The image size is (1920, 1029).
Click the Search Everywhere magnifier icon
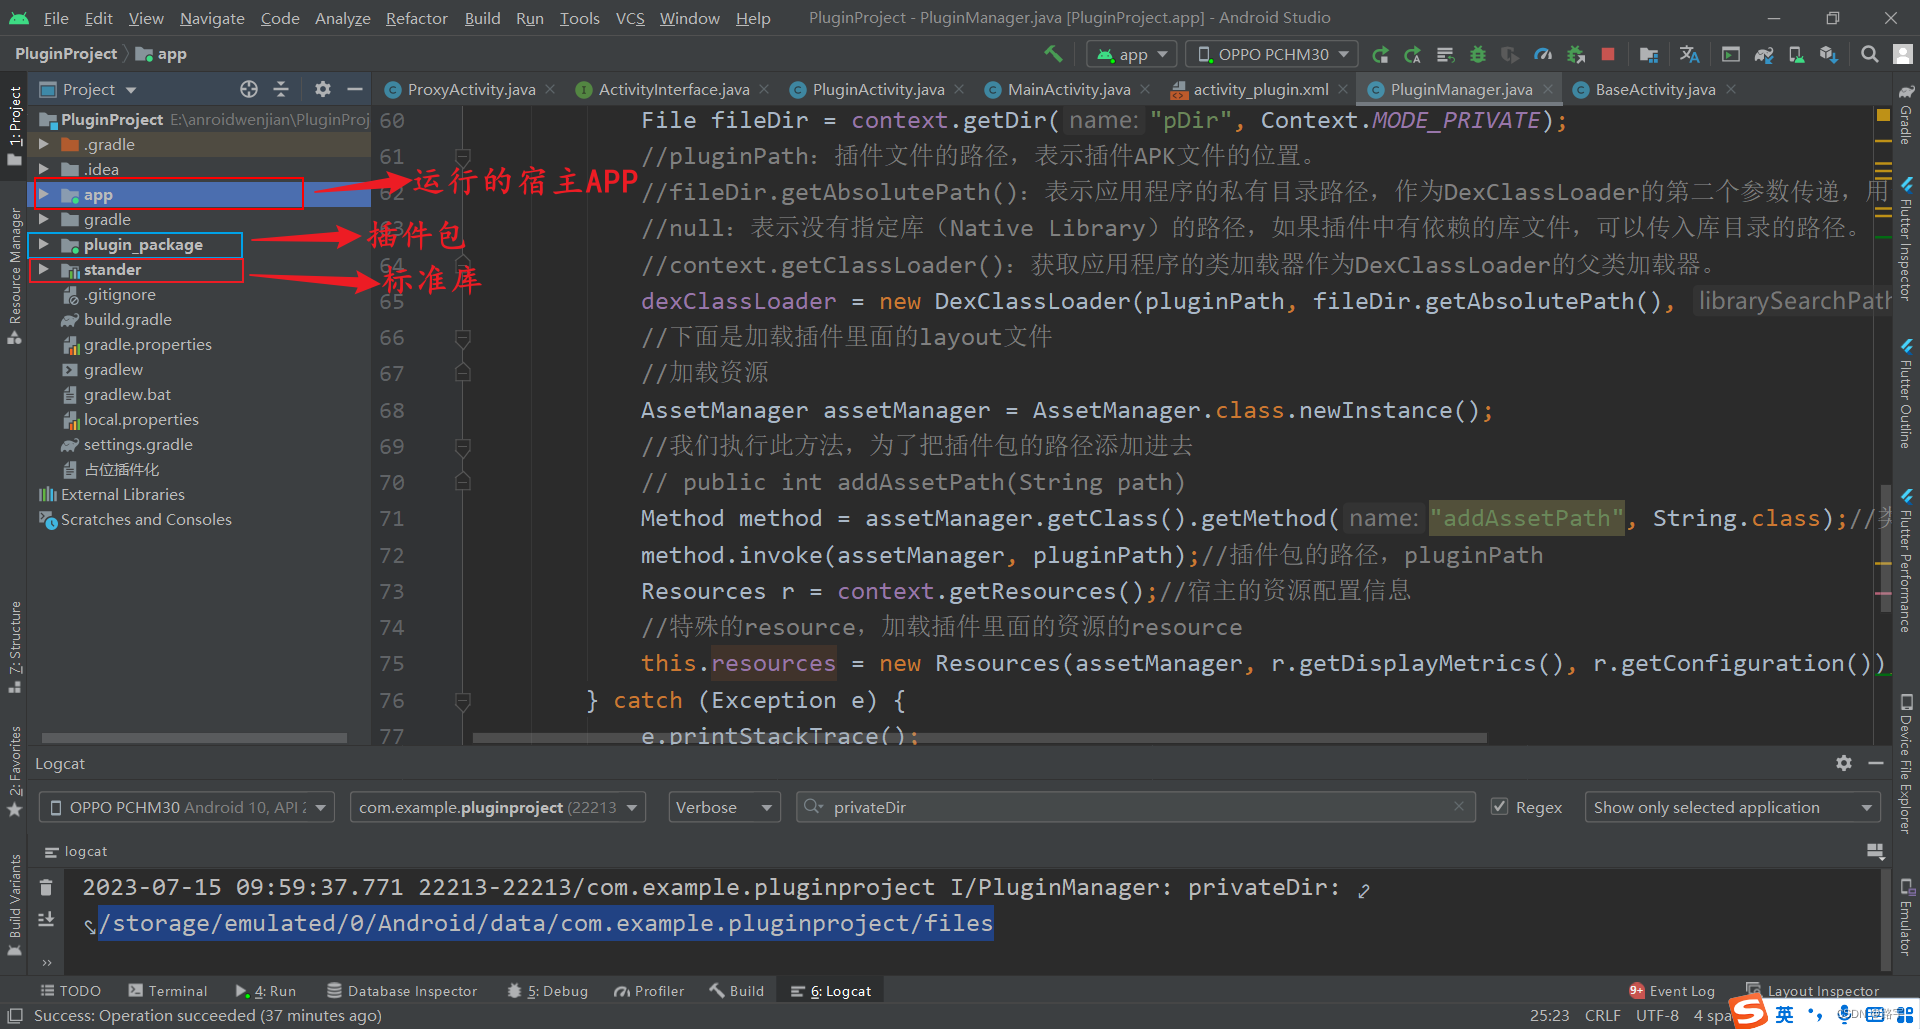pos(1869,54)
